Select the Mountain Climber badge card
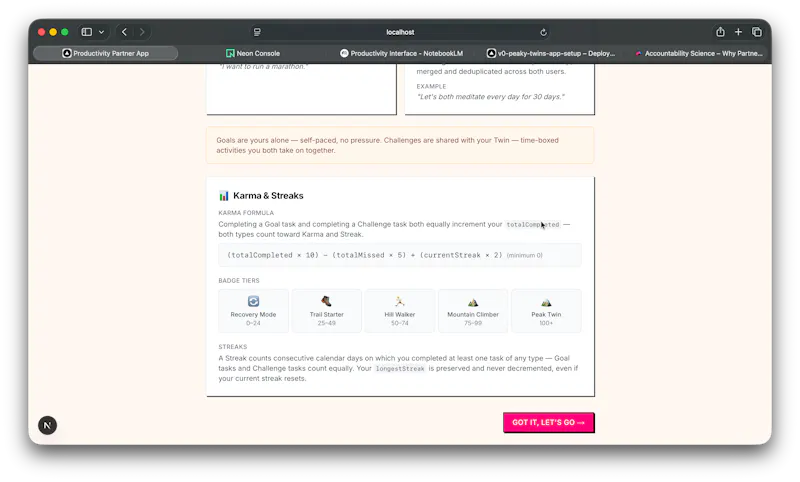Screen dimensions: 800x482 [473, 311]
